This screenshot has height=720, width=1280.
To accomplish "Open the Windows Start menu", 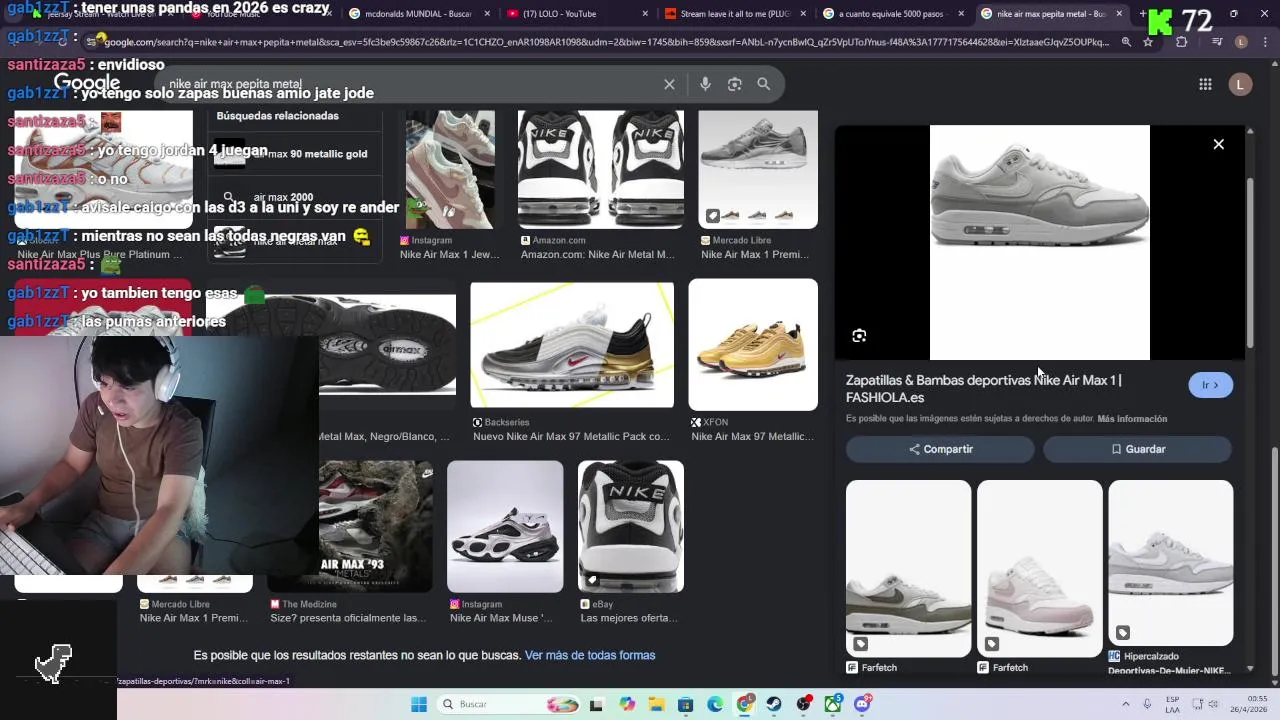I will pyautogui.click(x=419, y=704).
